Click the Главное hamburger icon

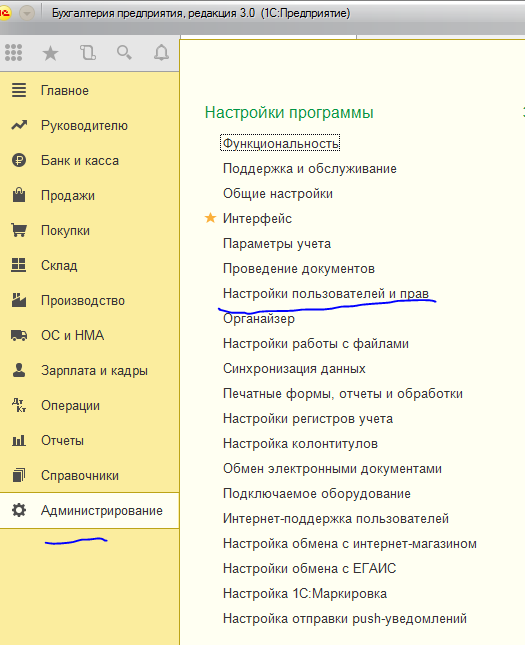point(19,90)
